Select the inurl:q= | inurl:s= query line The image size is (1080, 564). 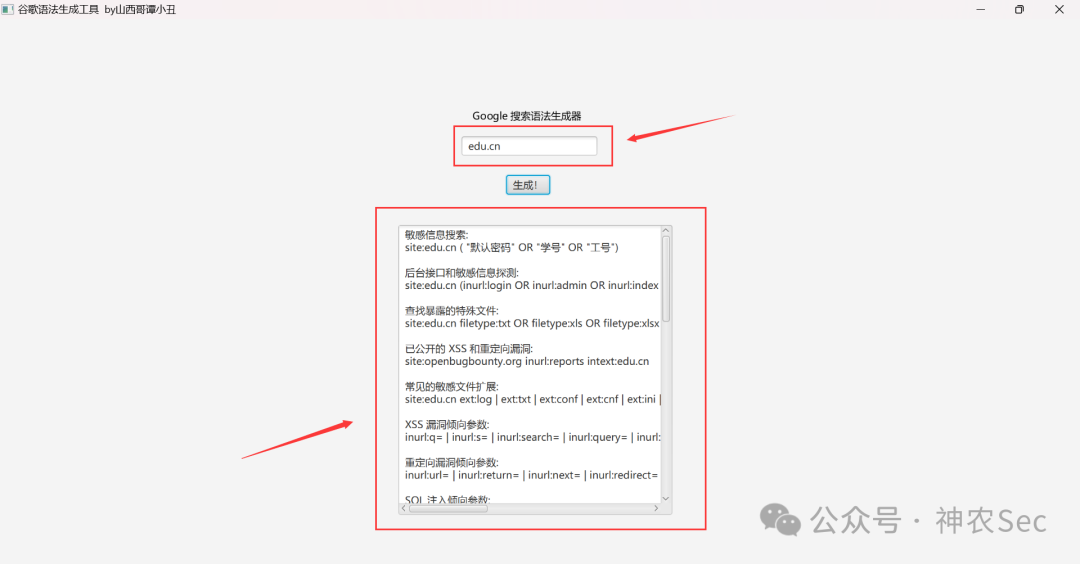pos(532,437)
